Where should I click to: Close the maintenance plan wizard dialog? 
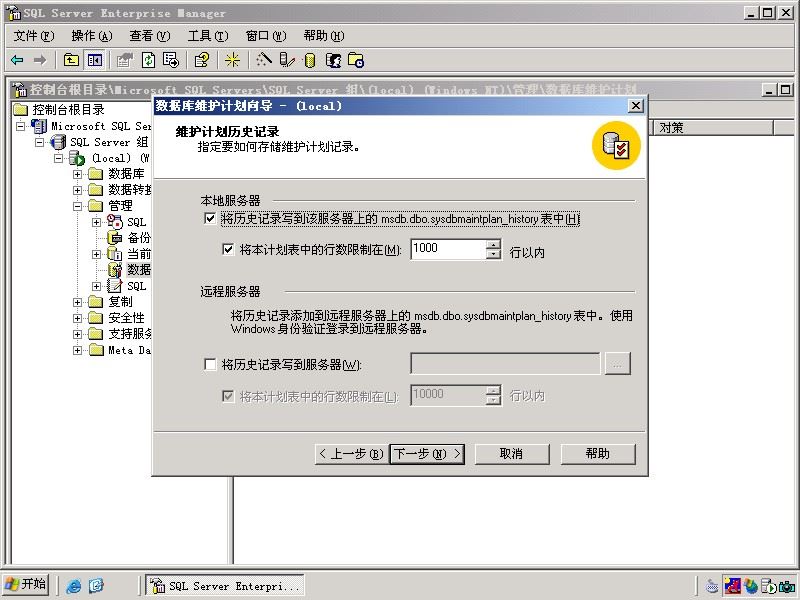pos(635,106)
